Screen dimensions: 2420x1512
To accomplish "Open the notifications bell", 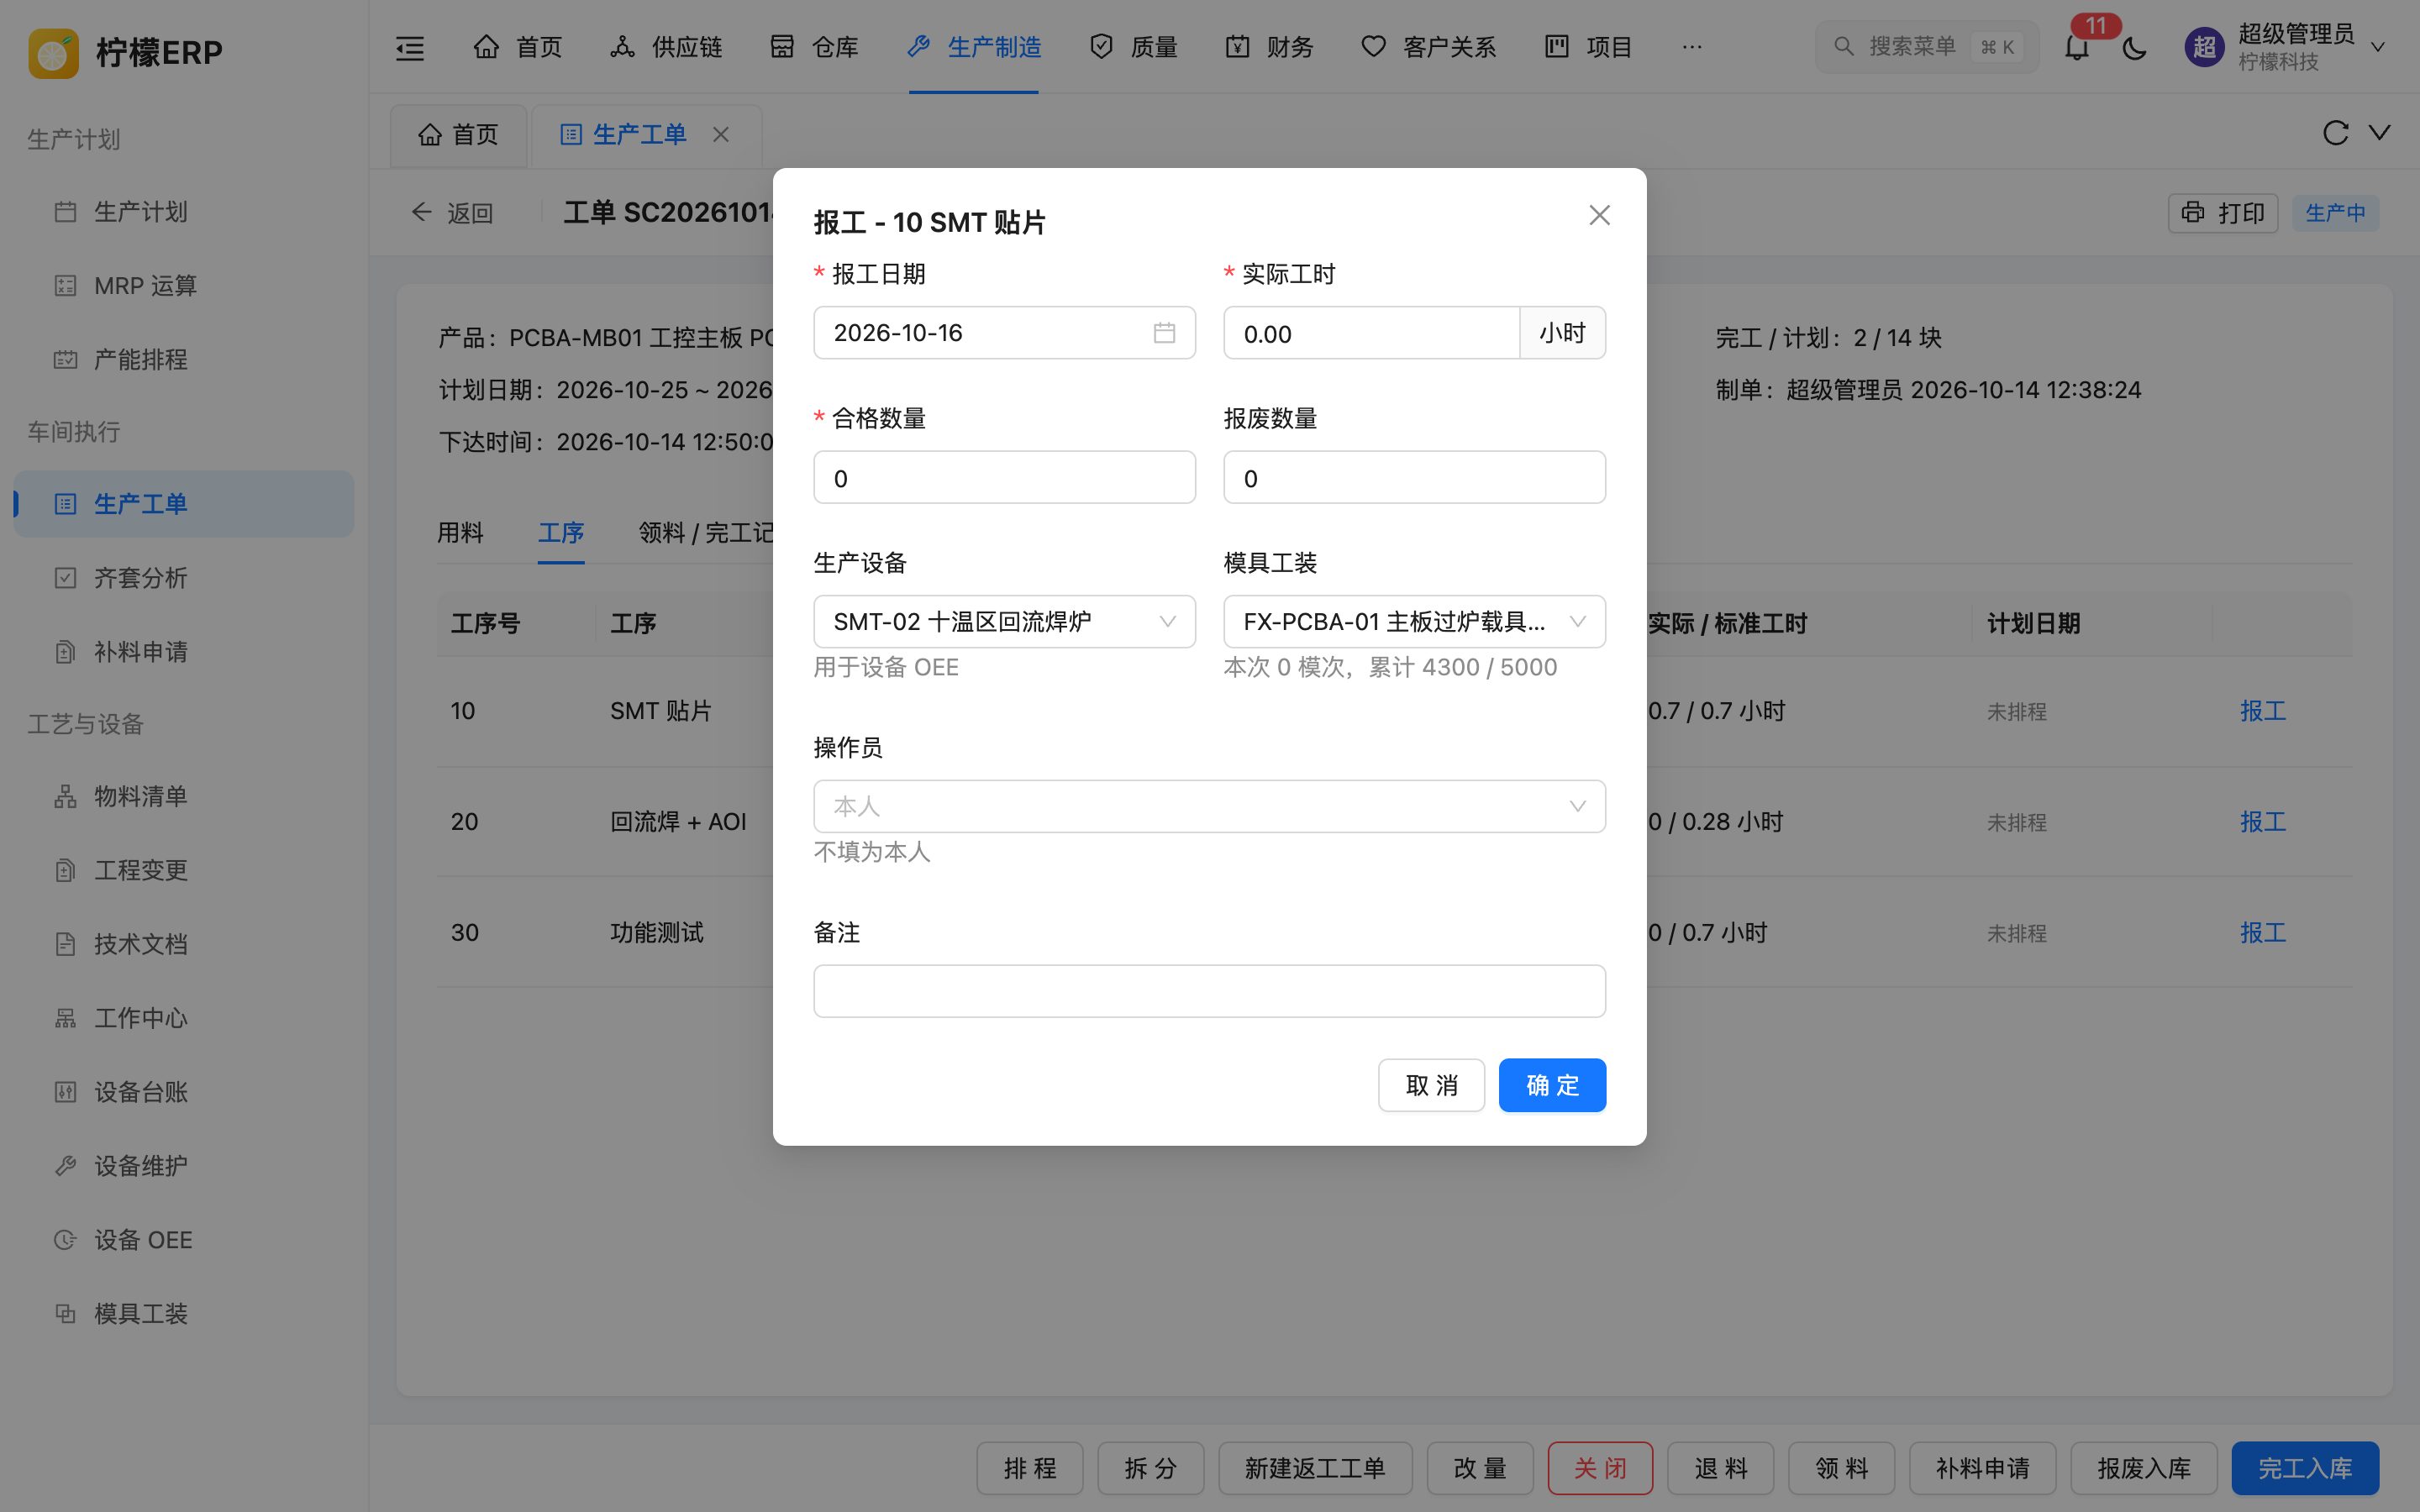I will tap(2077, 47).
